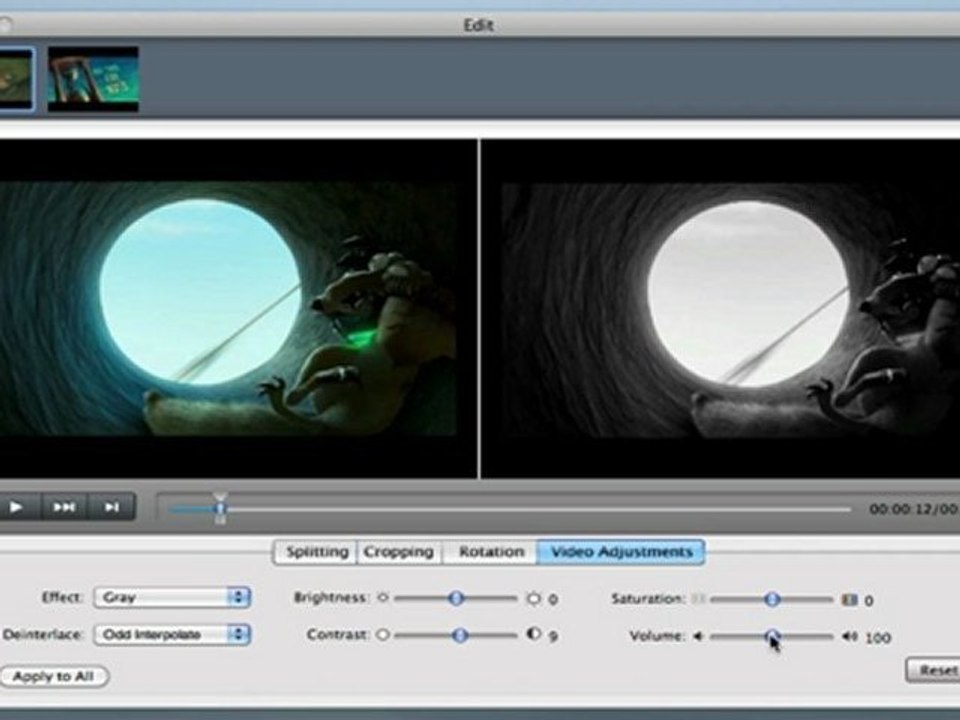Click the Volume slider handle
The image size is (960, 720).
tap(772, 637)
